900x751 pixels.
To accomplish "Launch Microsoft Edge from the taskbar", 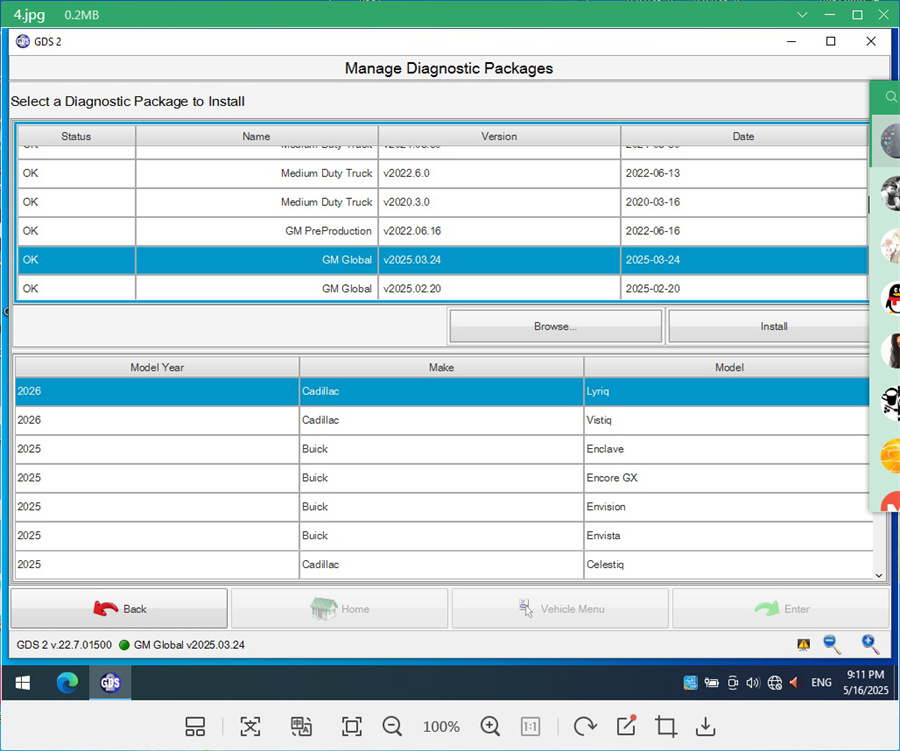I will click(x=67, y=683).
